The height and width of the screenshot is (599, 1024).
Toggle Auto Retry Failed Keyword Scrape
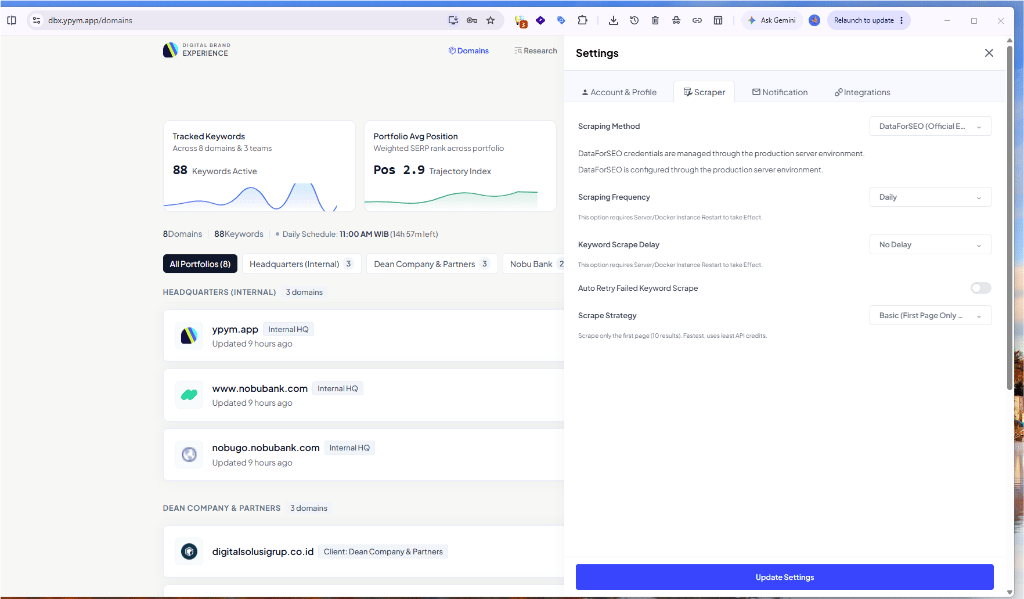(x=980, y=288)
